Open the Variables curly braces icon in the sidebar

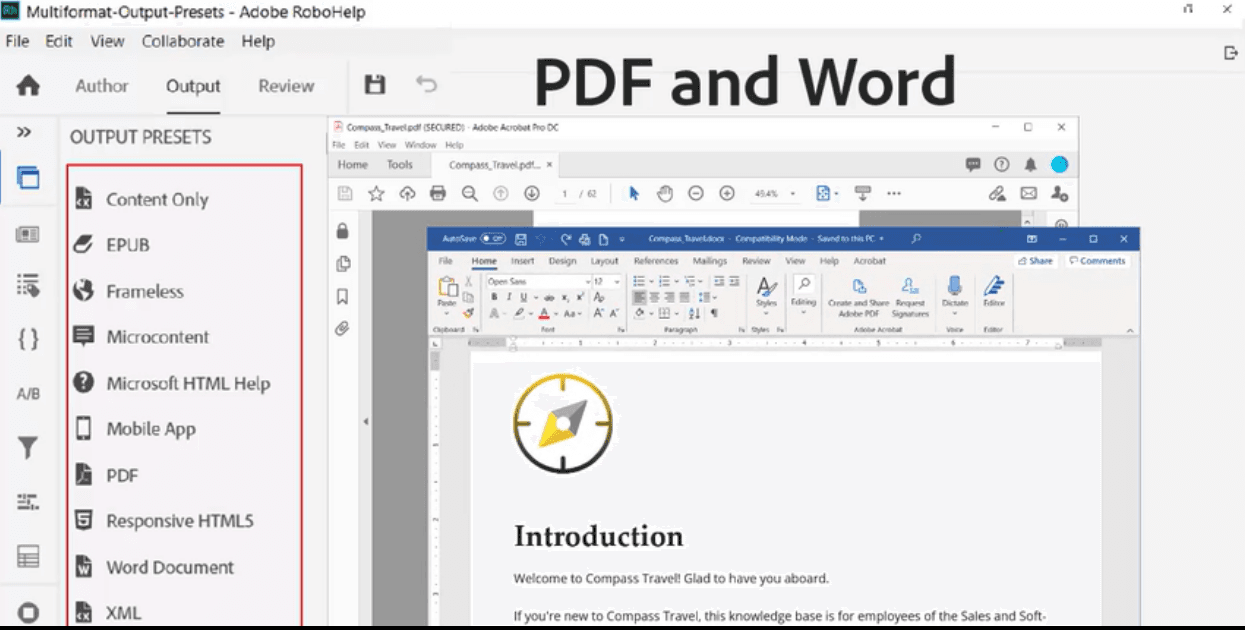click(x=28, y=339)
